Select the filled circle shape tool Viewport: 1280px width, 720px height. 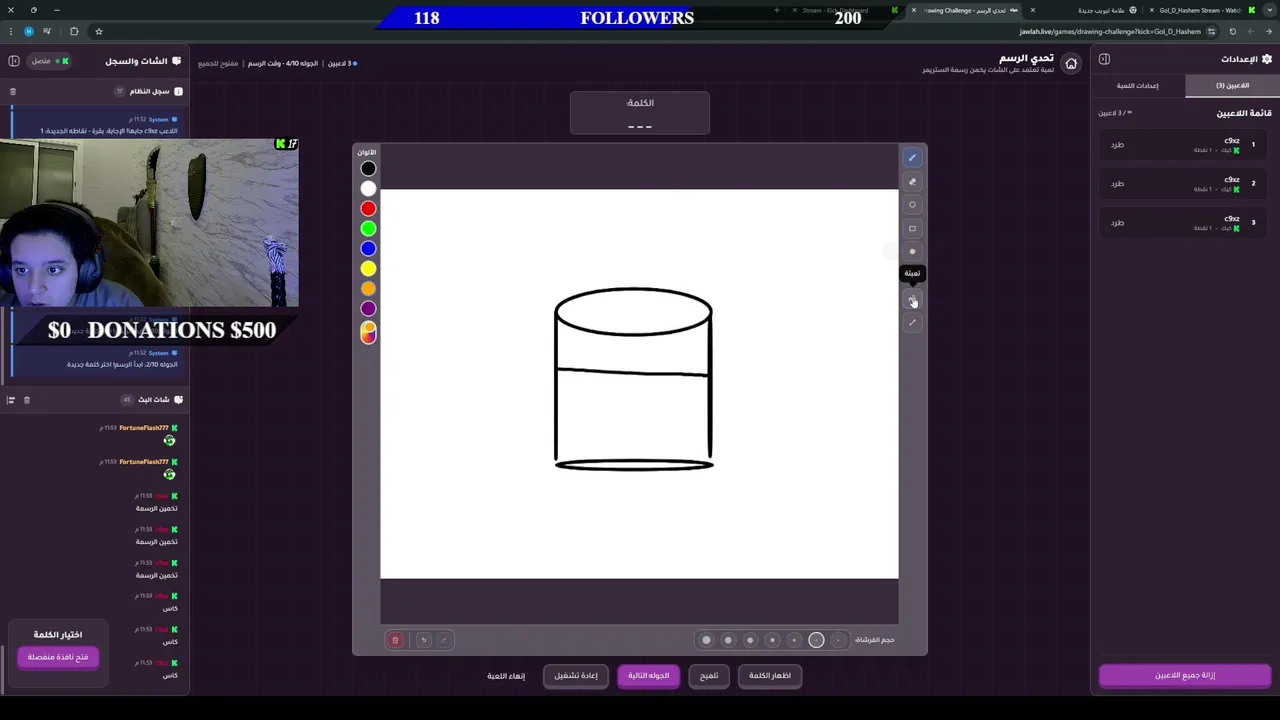tap(912, 252)
